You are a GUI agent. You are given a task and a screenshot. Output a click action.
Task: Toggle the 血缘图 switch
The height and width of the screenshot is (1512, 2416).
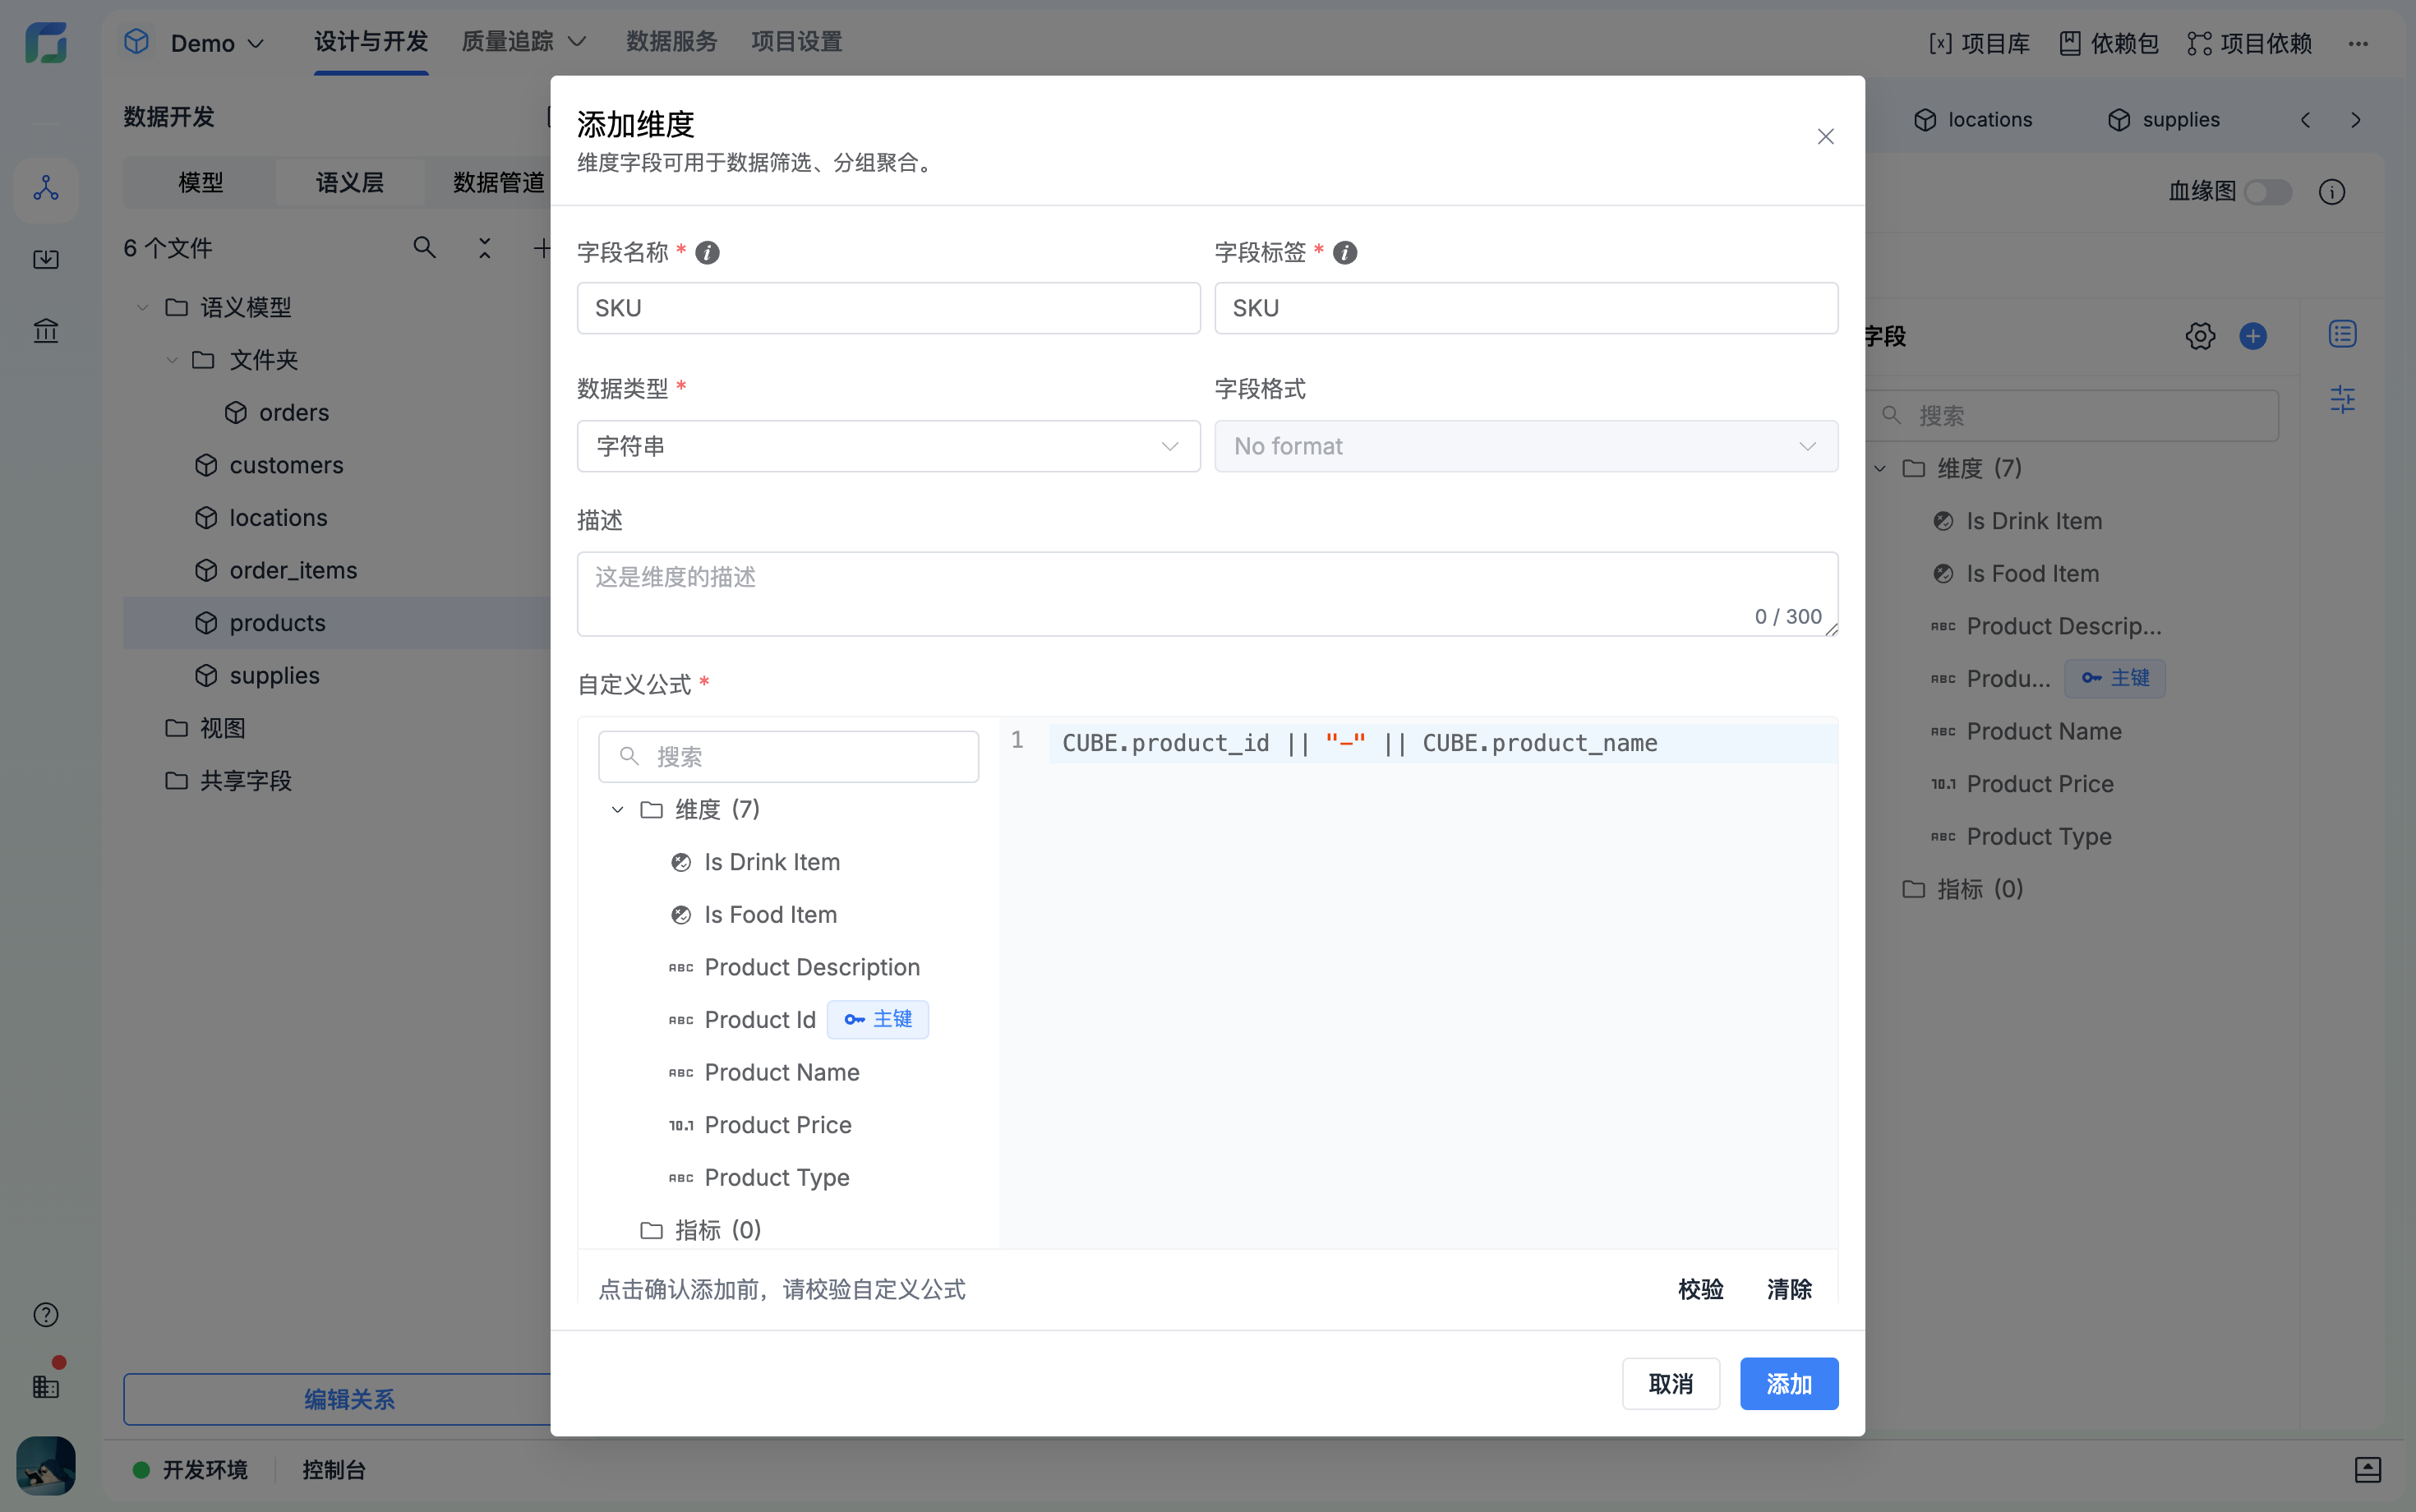click(2267, 192)
